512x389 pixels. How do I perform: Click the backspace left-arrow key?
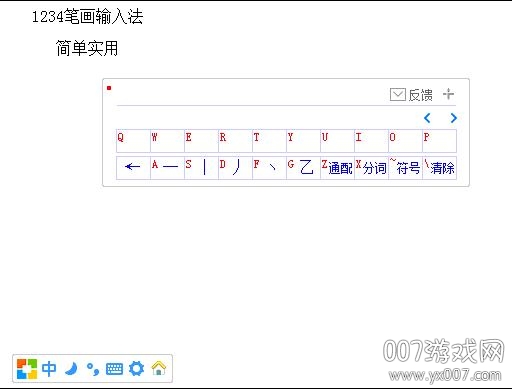[133, 168]
